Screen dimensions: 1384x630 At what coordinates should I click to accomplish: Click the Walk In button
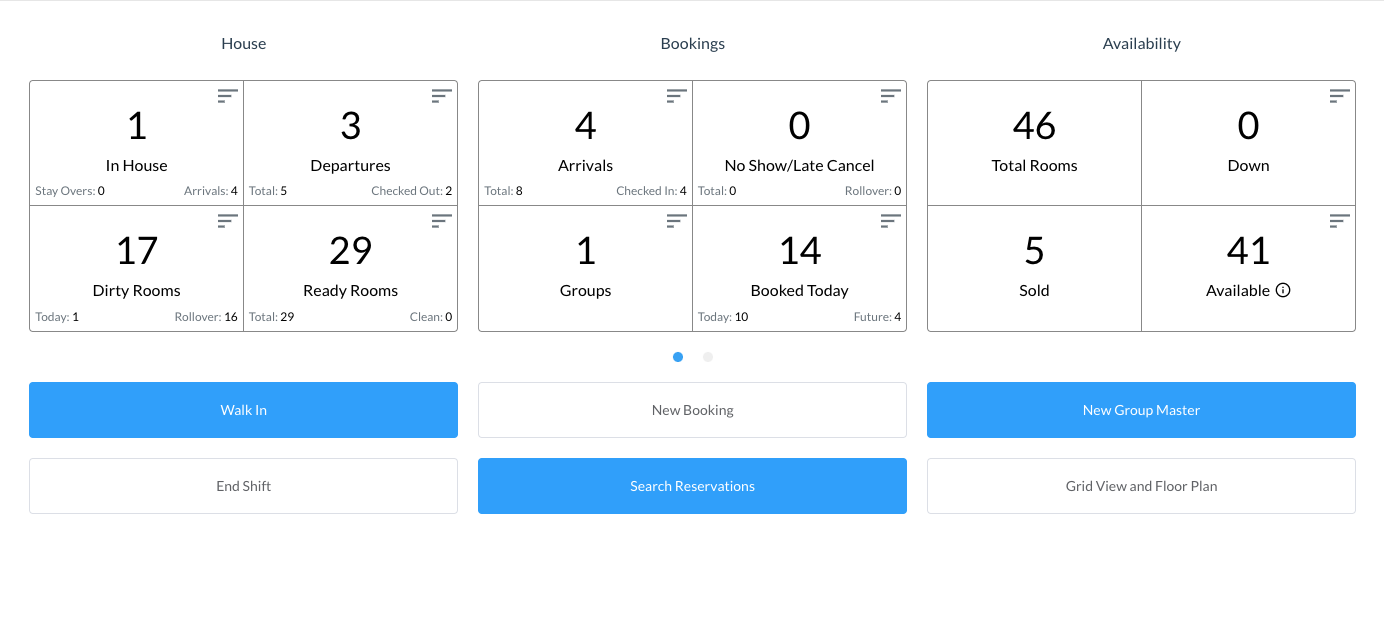(x=243, y=410)
